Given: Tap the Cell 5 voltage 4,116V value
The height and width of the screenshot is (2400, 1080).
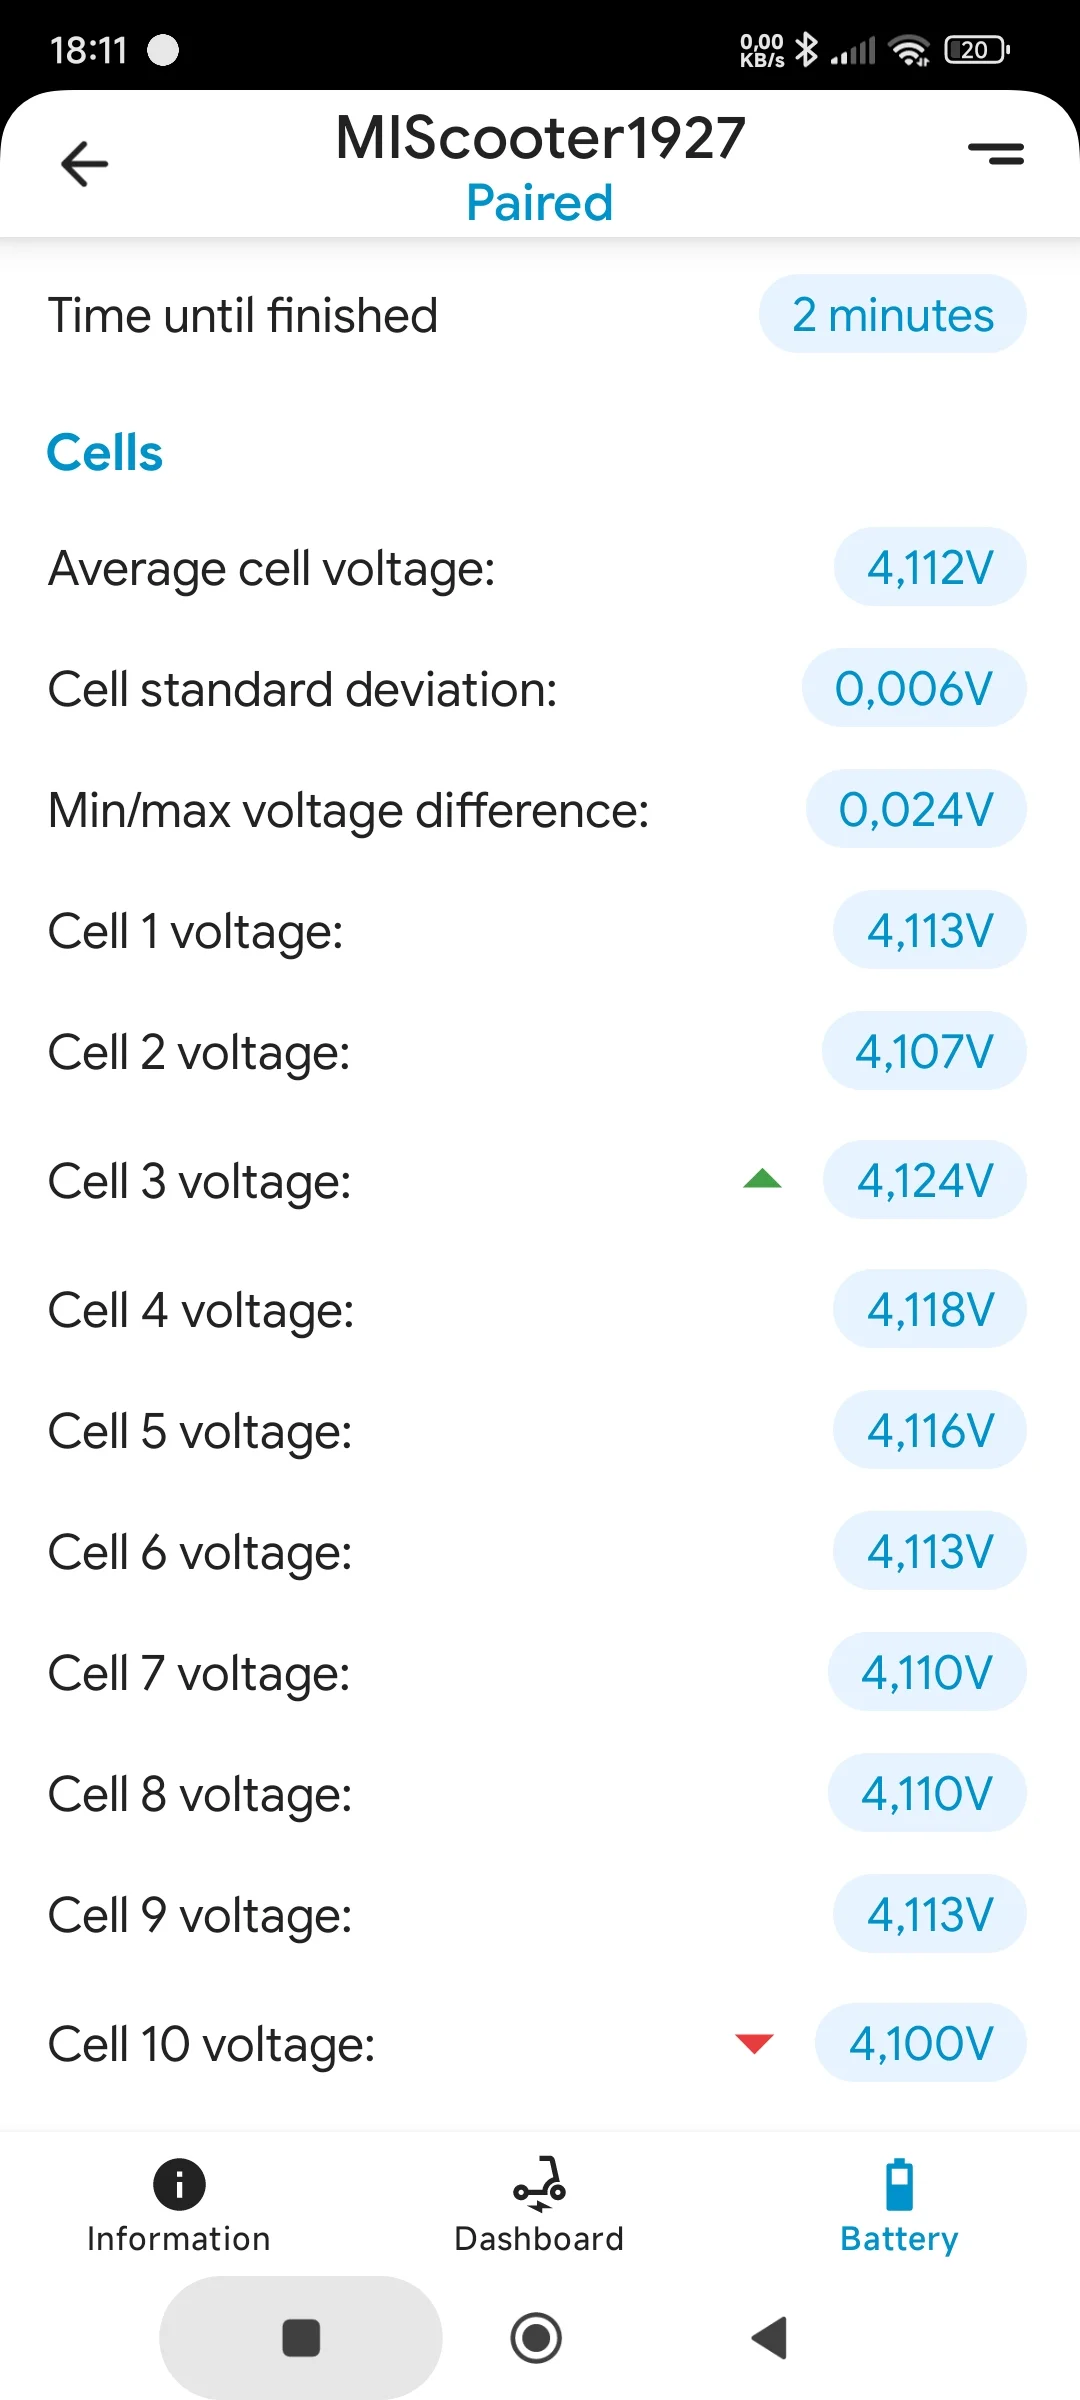Looking at the screenshot, I should pos(930,1430).
